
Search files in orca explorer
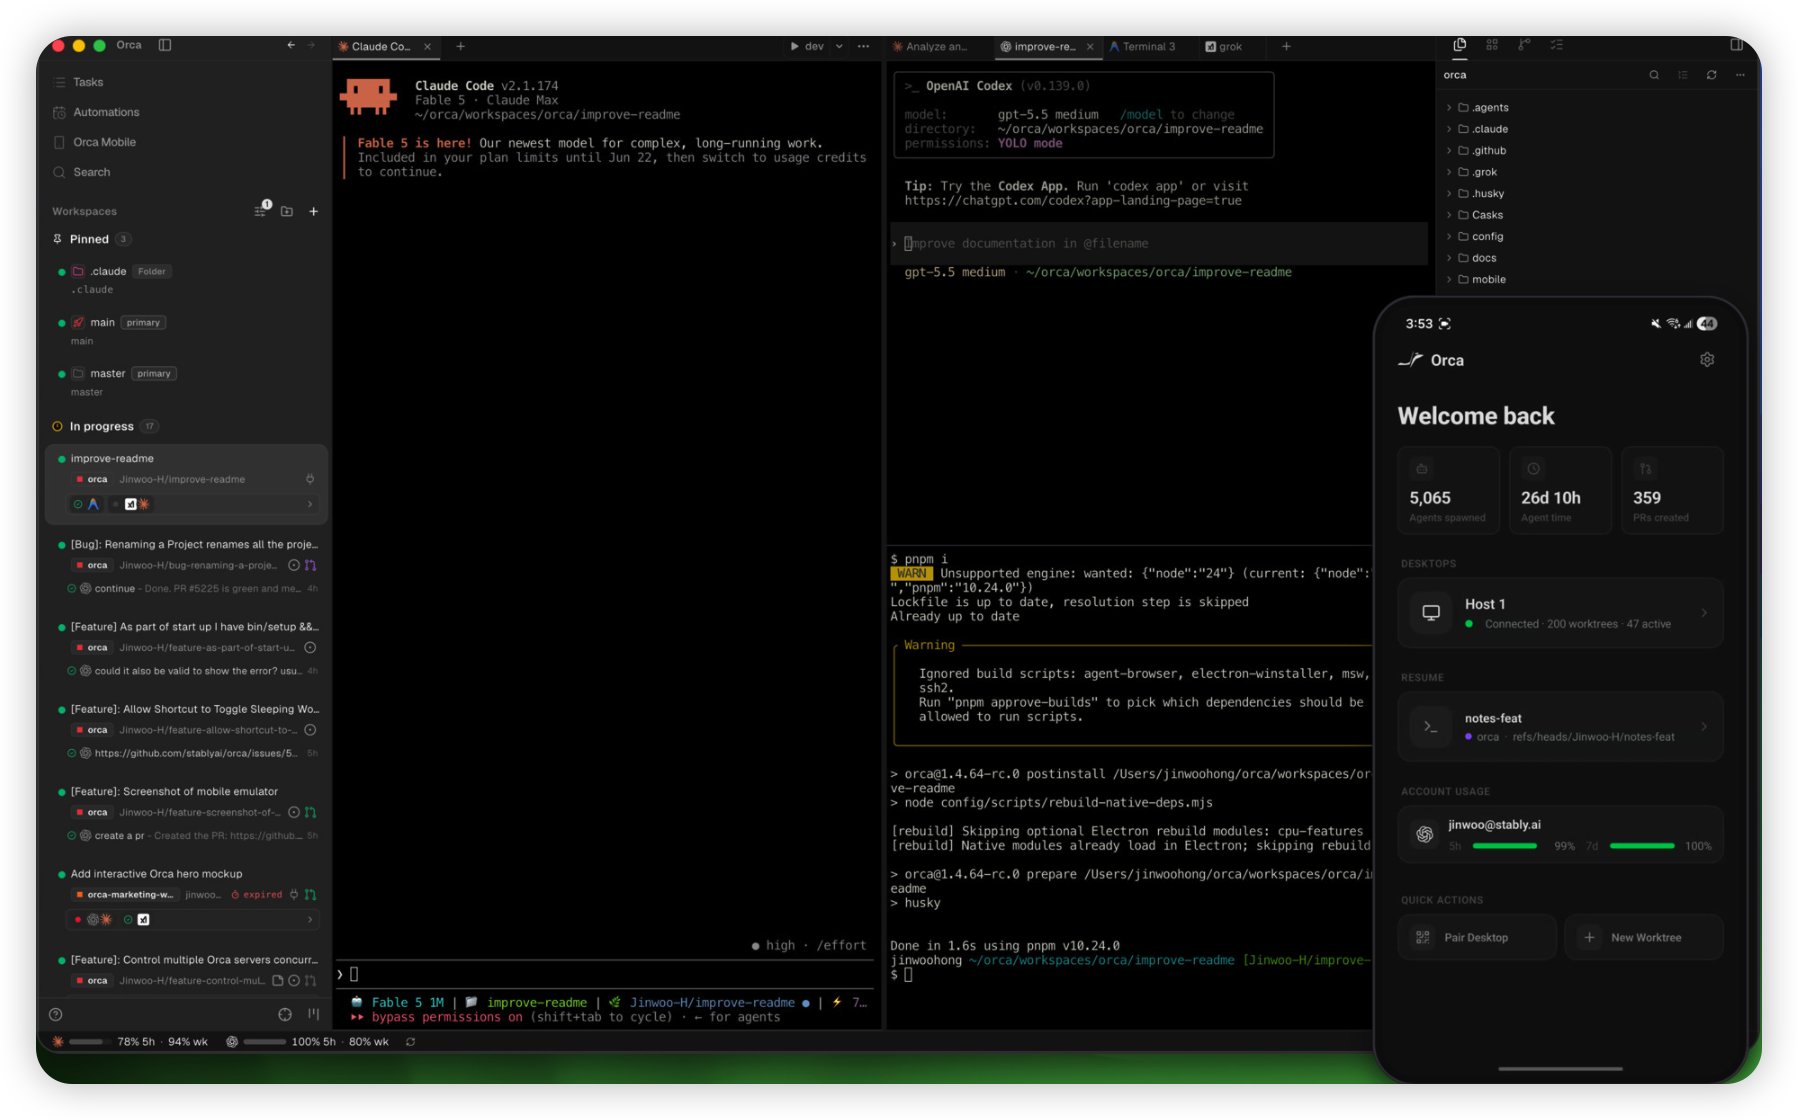[1654, 75]
